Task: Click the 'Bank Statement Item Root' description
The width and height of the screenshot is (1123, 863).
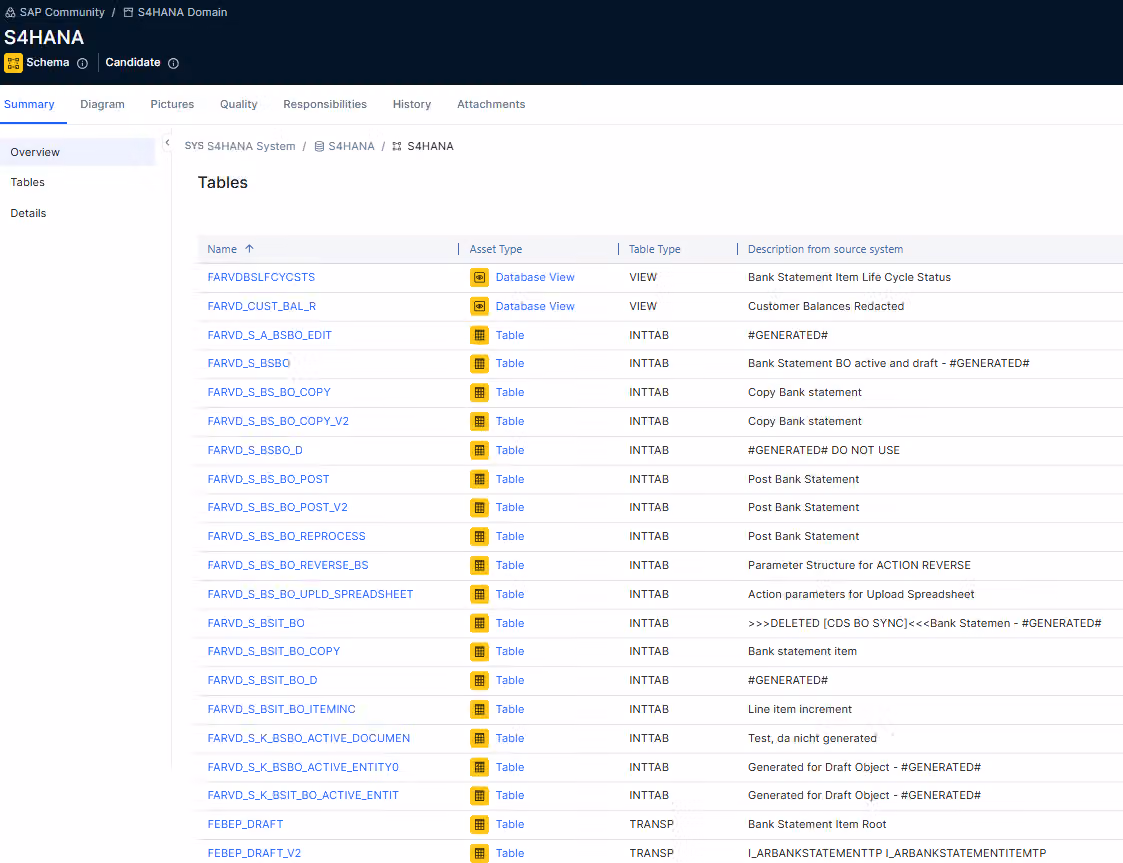Action: [817, 824]
